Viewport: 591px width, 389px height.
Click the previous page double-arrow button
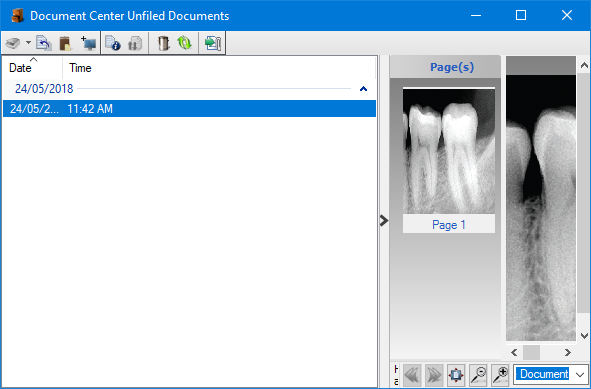coord(412,375)
